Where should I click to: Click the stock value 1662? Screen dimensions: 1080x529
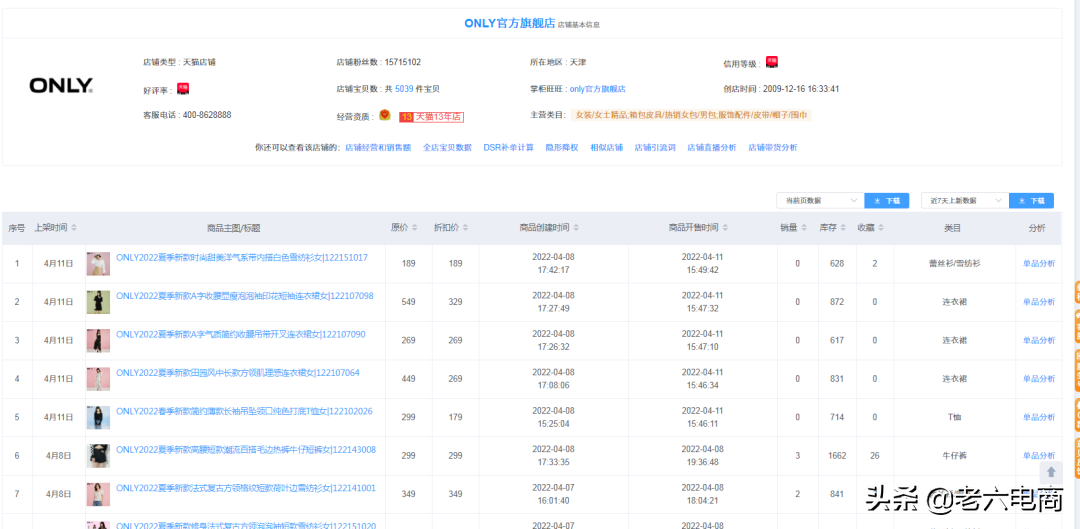[x=837, y=455]
